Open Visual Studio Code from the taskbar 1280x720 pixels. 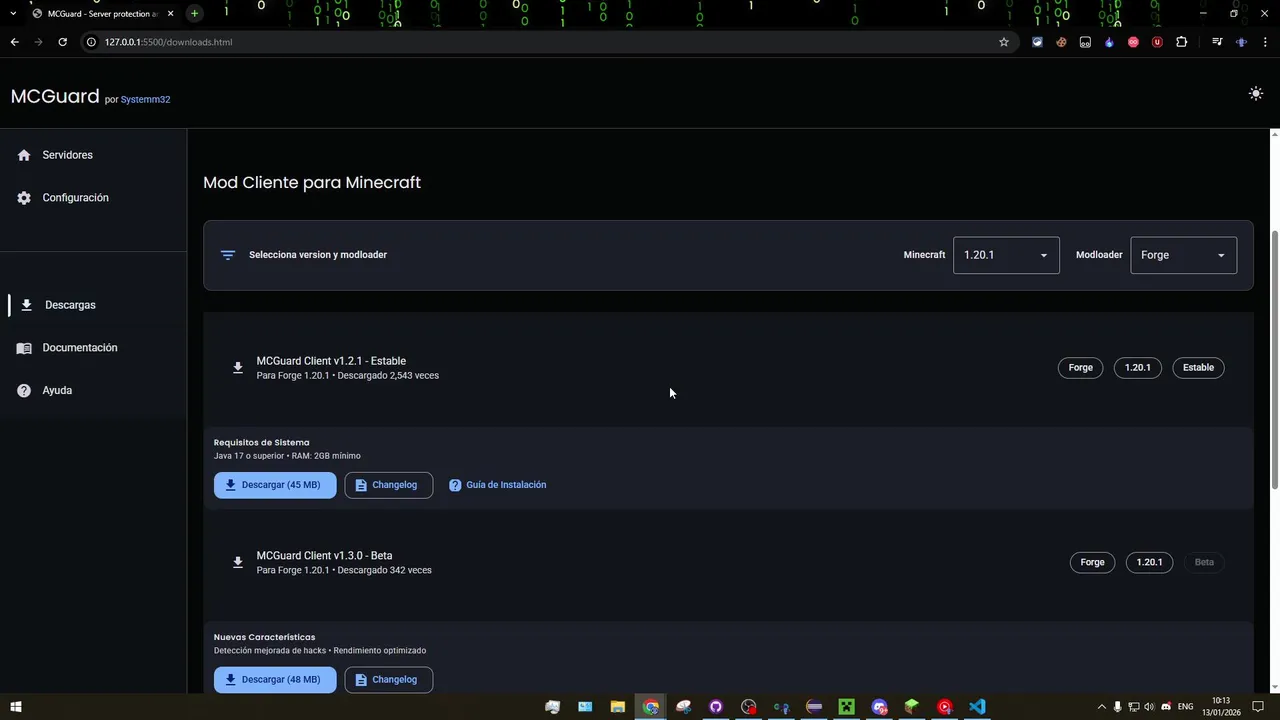(x=977, y=707)
